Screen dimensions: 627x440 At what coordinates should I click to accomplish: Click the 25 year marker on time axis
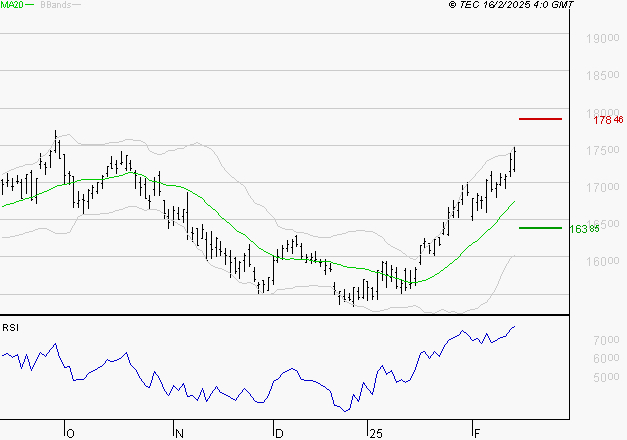point(376,434)
